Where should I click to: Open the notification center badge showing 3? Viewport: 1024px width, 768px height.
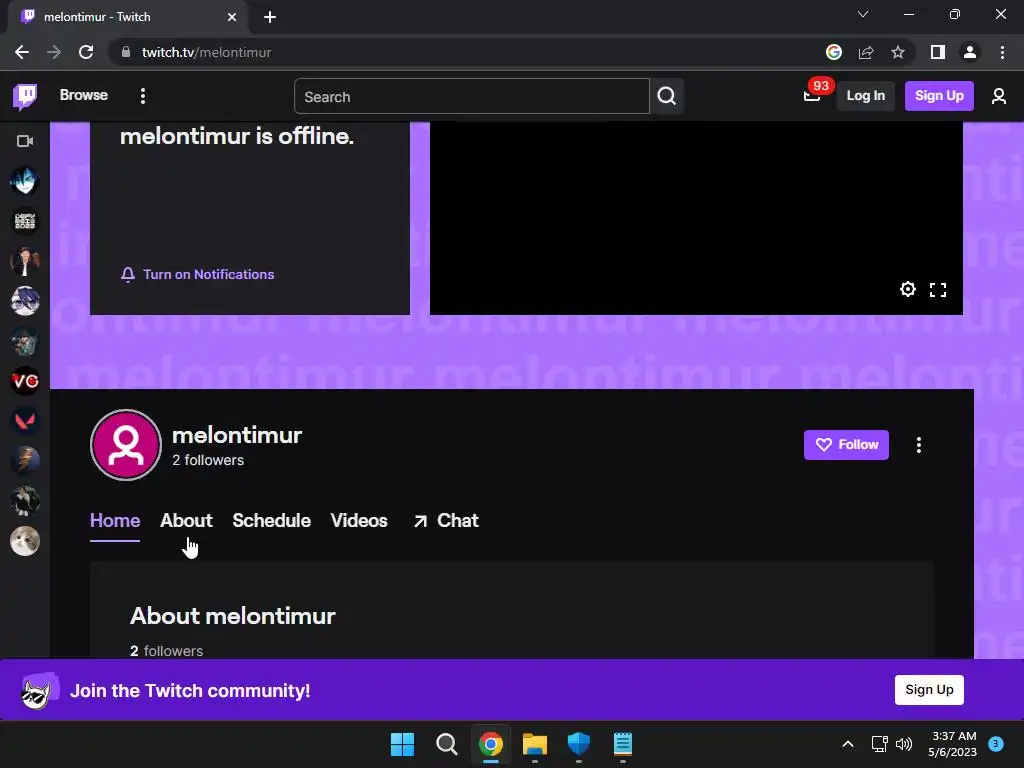click(995, 744)
